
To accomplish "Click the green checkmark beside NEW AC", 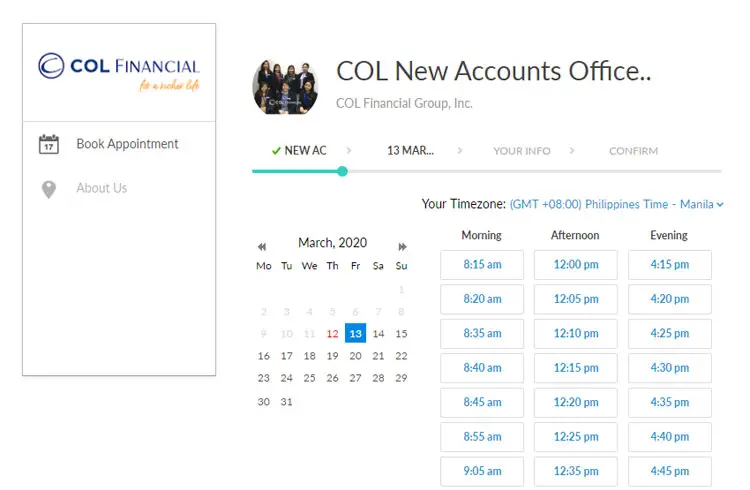I will point(276,151).
